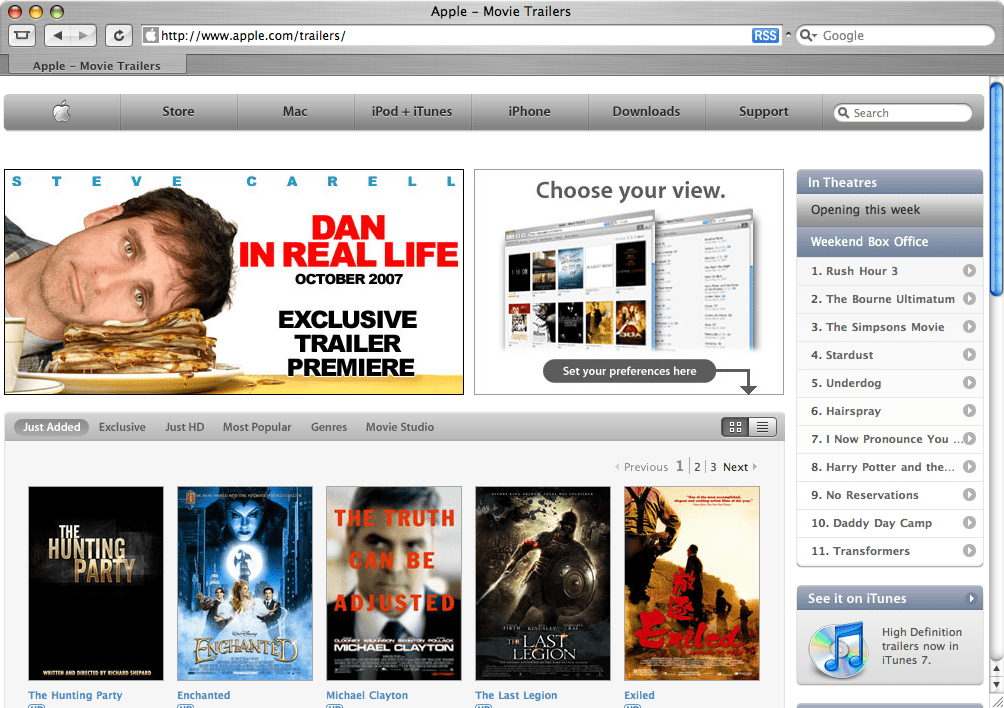Click the arrow icon next to The Simpsons Movie
1004x708 pixels.
[x=969, y=326]
